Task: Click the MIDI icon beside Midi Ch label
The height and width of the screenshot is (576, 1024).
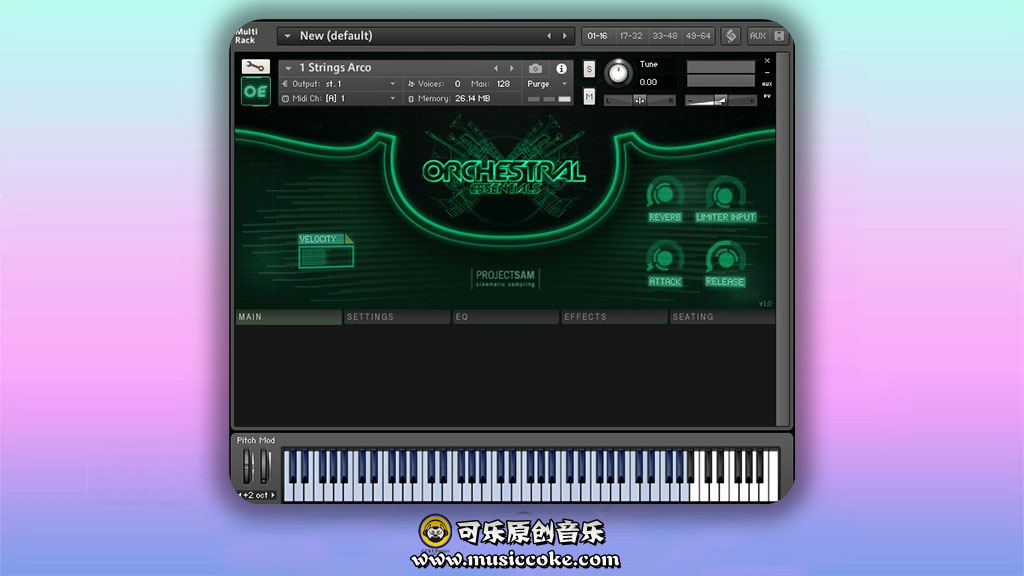Action: pyautogui.click(x=285, y=99)
